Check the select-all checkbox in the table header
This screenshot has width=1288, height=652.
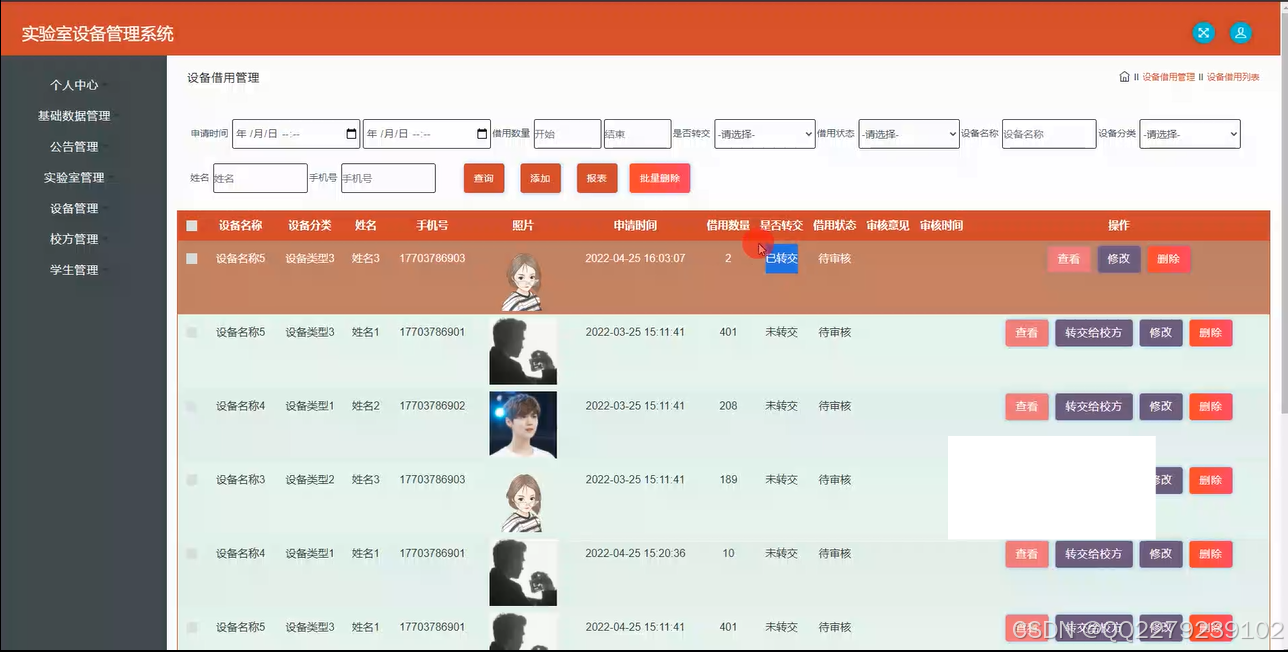(x=192, y=225)
